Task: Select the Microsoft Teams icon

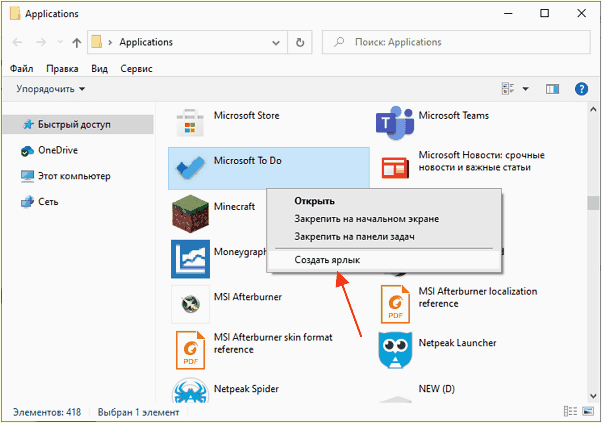Action: pyautogui.click(x=395, y=123)
